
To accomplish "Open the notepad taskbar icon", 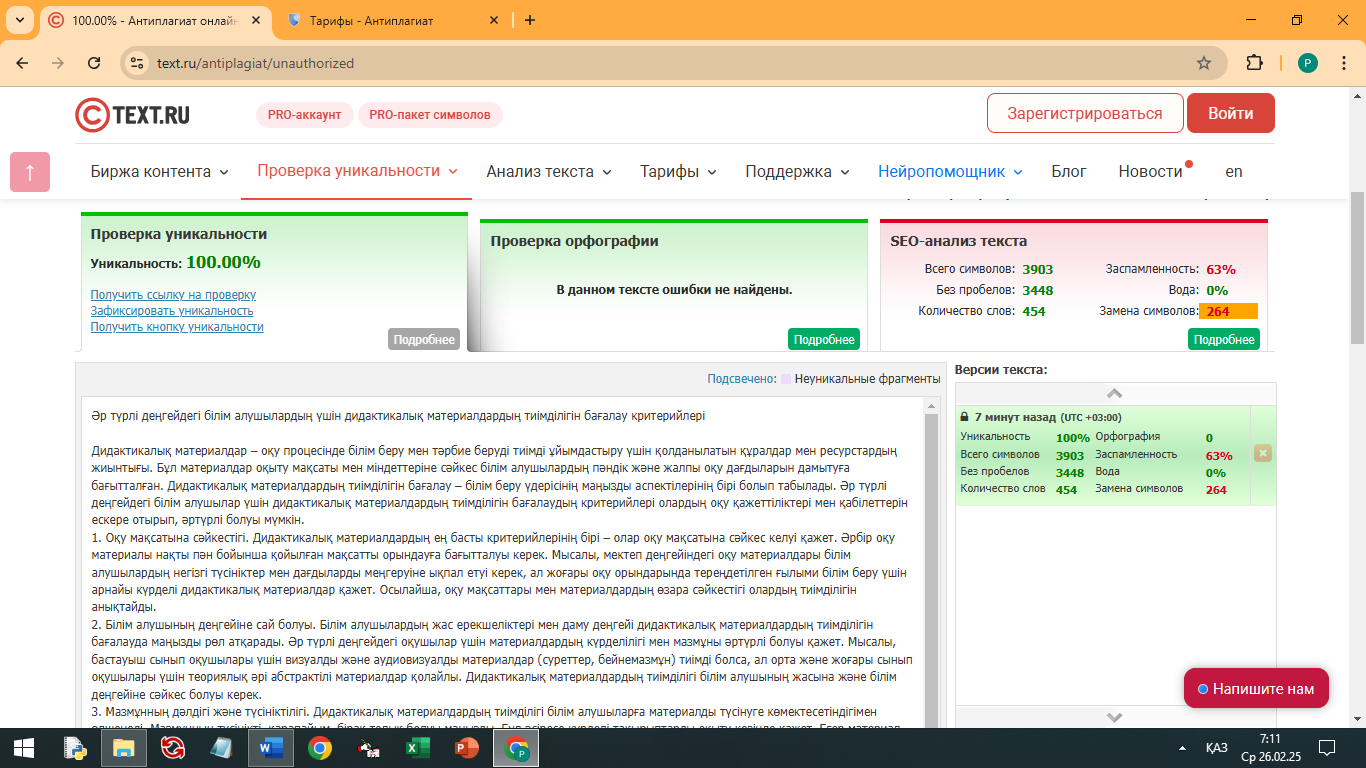I will coord(222,747).
